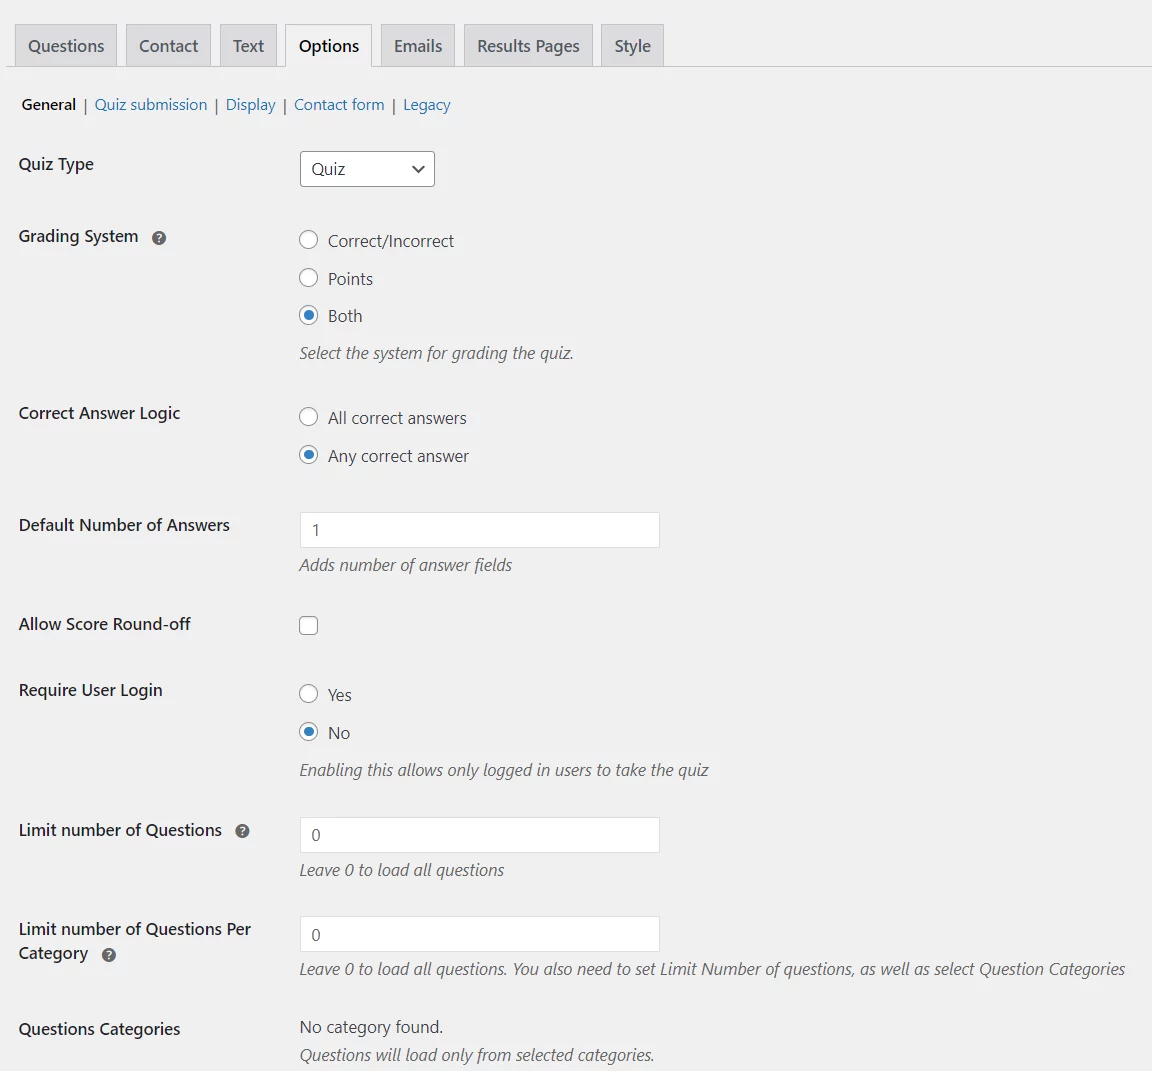Choose Any correct answer logic
The image size is (1152, 1071).
pyautogui.click(x=309, y=455)
